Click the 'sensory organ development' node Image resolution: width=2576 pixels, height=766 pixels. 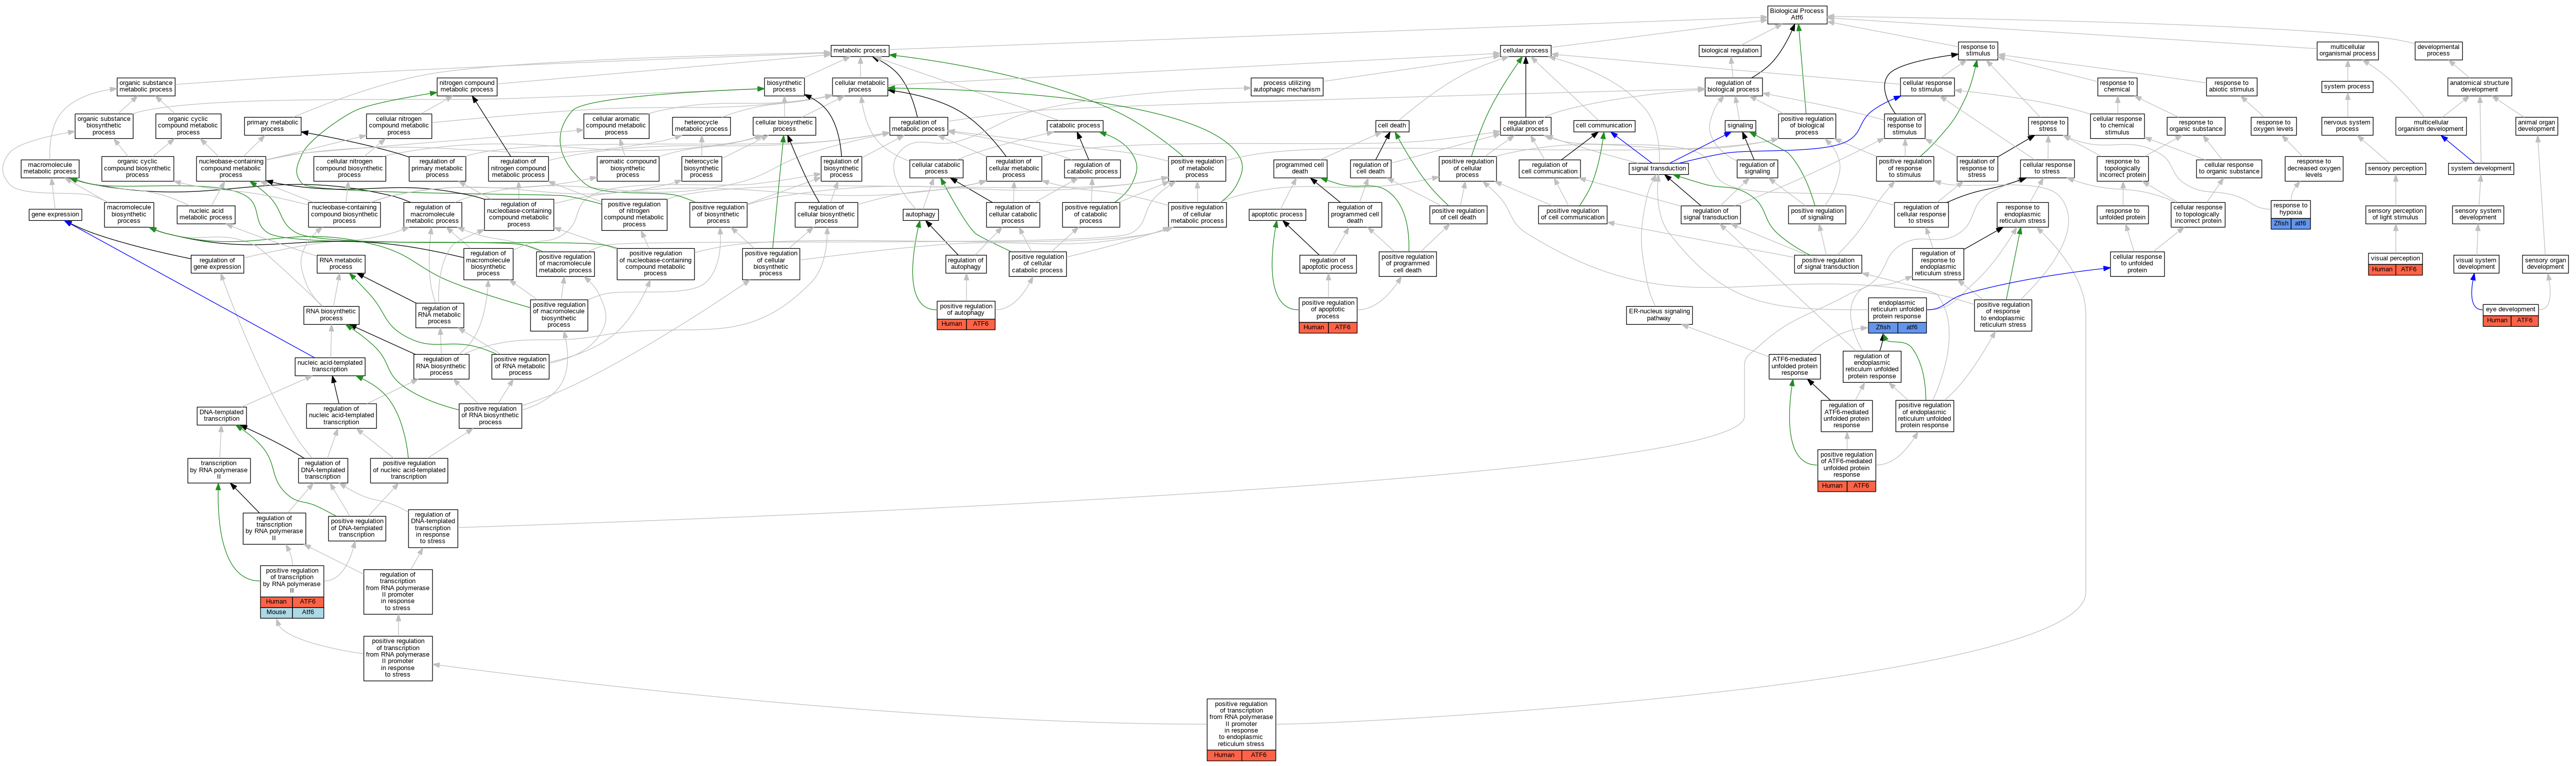coord(2544,264)
